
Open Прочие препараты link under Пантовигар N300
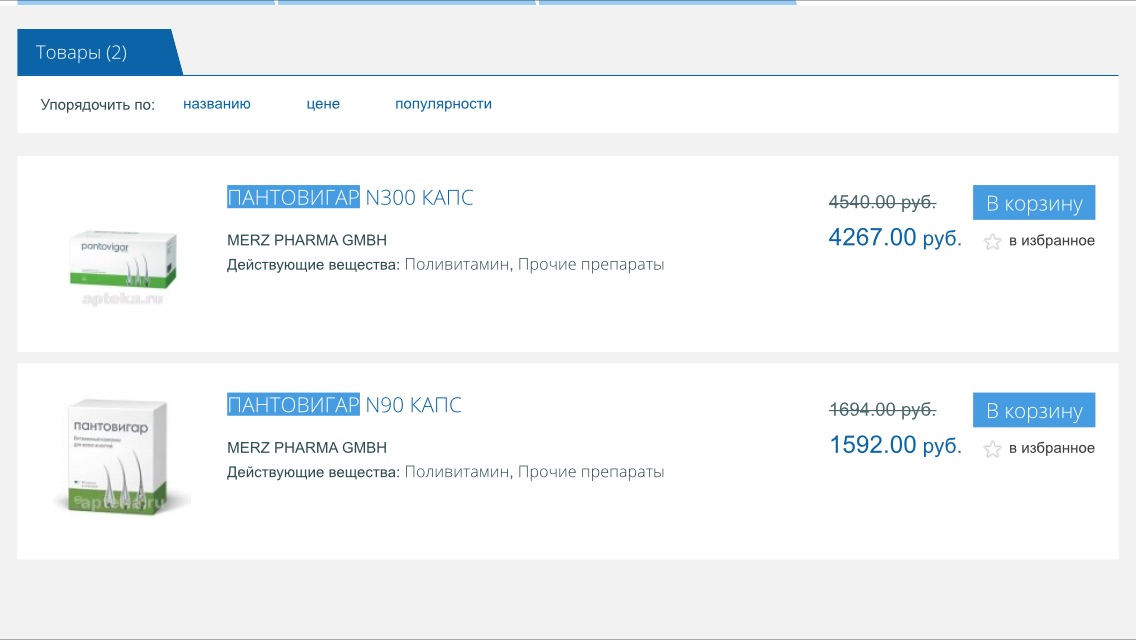click(591, 265)
